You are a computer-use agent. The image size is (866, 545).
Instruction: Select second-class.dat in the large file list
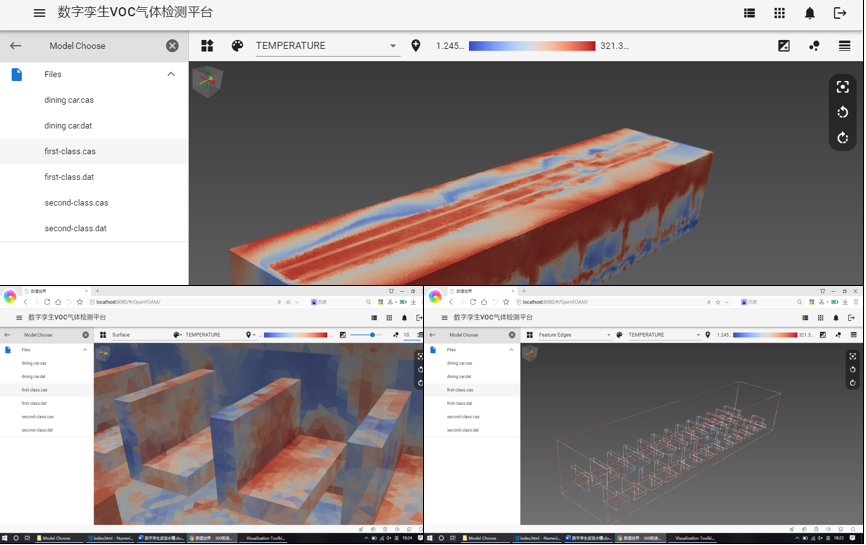tap(75, 229)
